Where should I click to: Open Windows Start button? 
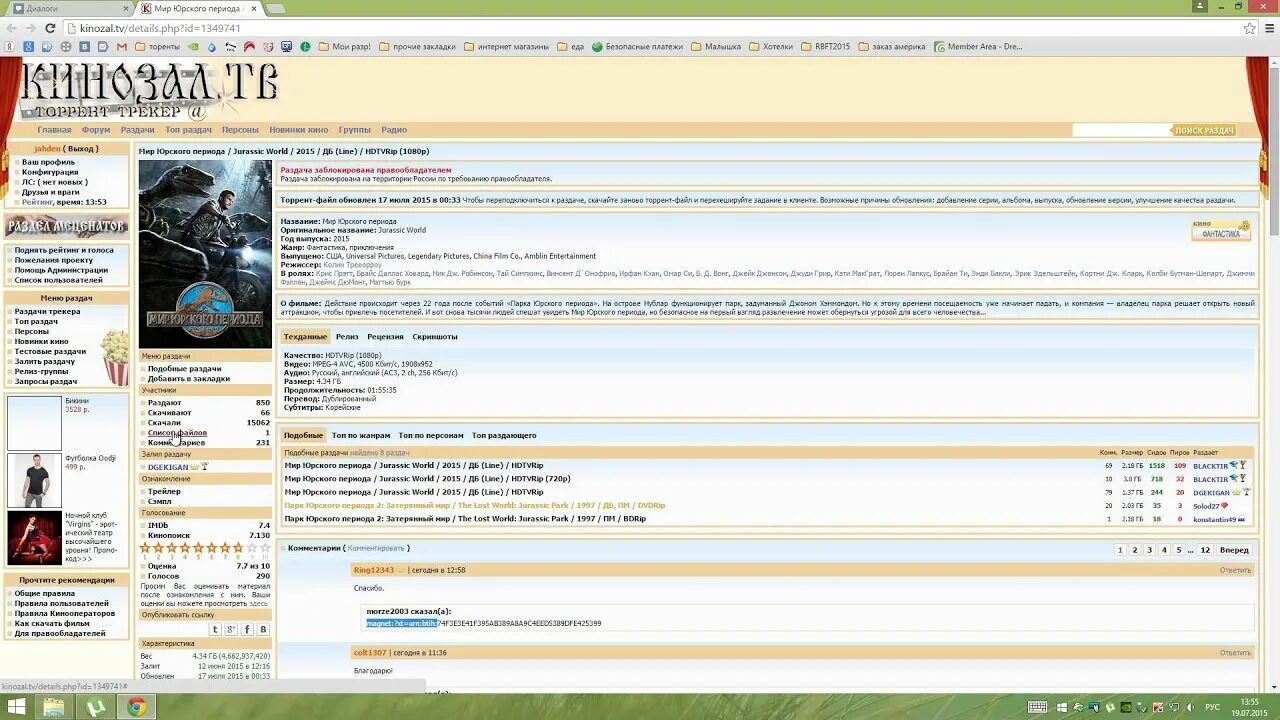point(16,707)
